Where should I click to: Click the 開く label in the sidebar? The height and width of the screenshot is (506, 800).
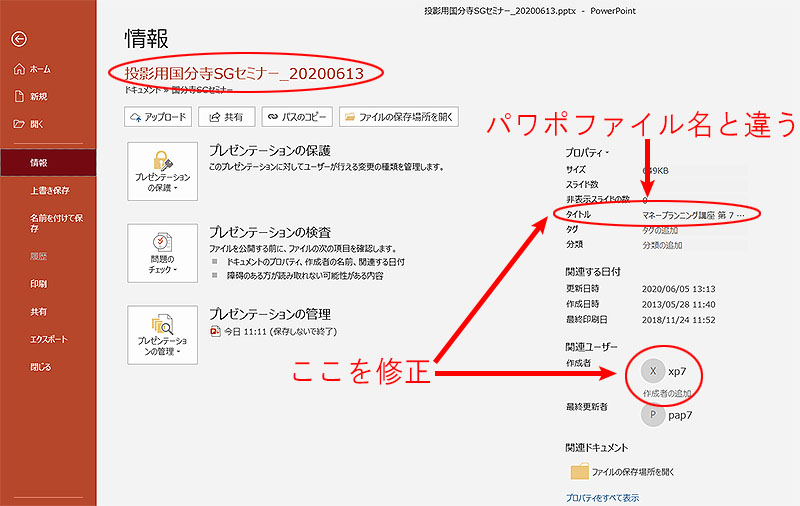(x=37, y=124)
